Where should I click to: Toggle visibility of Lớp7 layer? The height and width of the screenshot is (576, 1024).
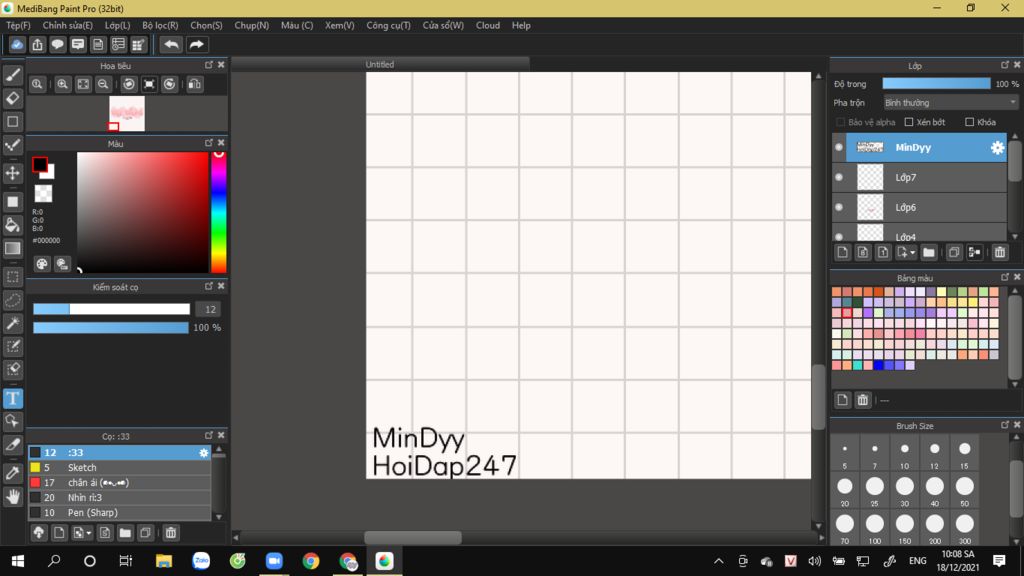[839, 177]
